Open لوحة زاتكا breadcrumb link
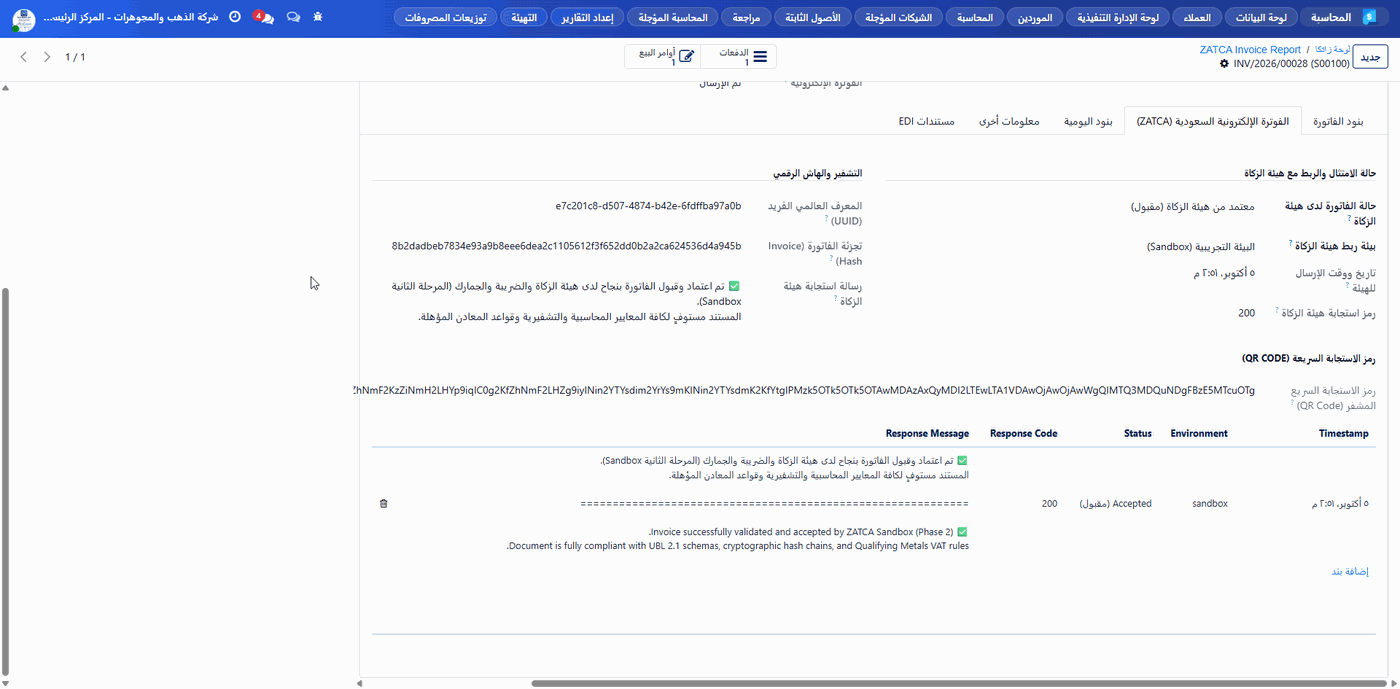The height and width of the screenshot is (689, 1400). click(x=1333, y=49)
